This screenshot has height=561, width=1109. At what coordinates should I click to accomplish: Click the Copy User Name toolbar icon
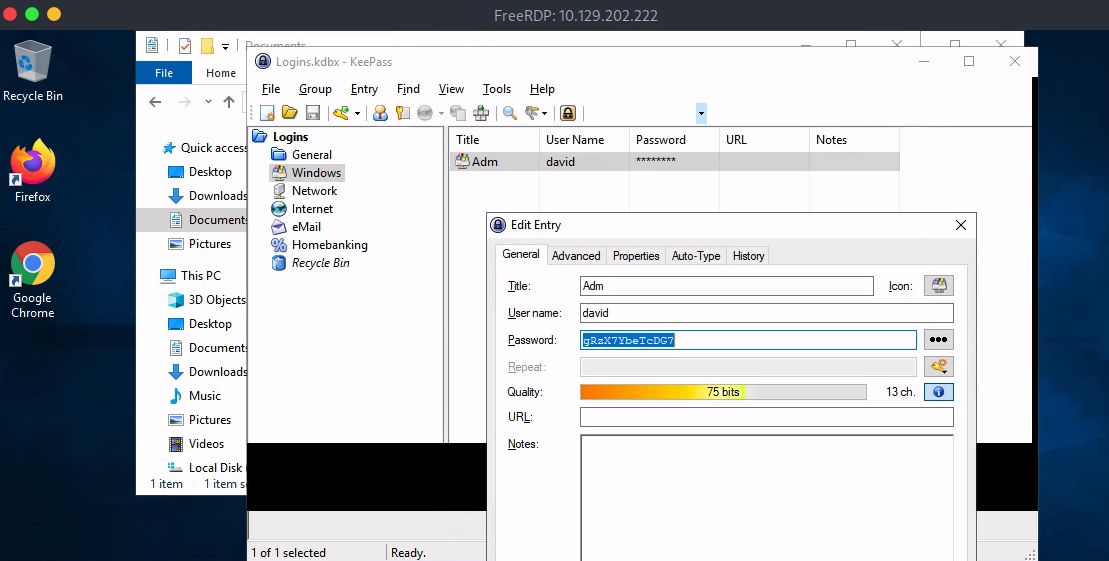point(381,112)
